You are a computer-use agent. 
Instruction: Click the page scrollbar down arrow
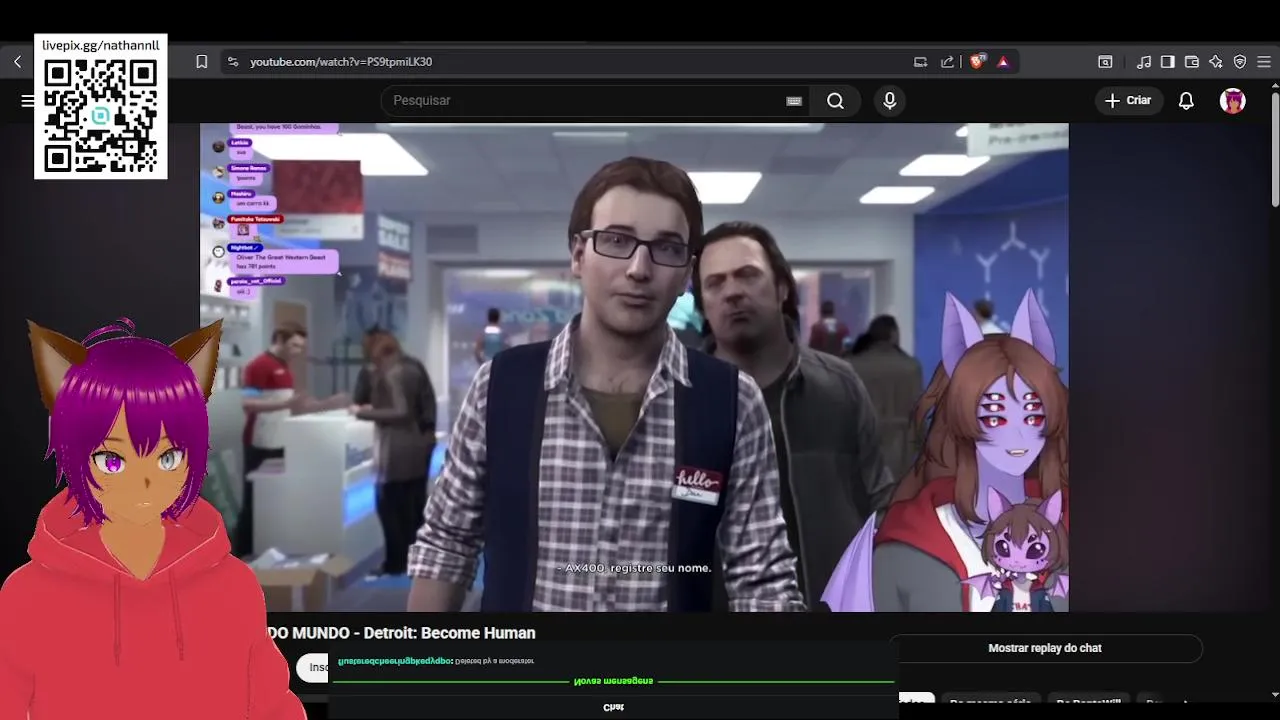click(1275, 694)
